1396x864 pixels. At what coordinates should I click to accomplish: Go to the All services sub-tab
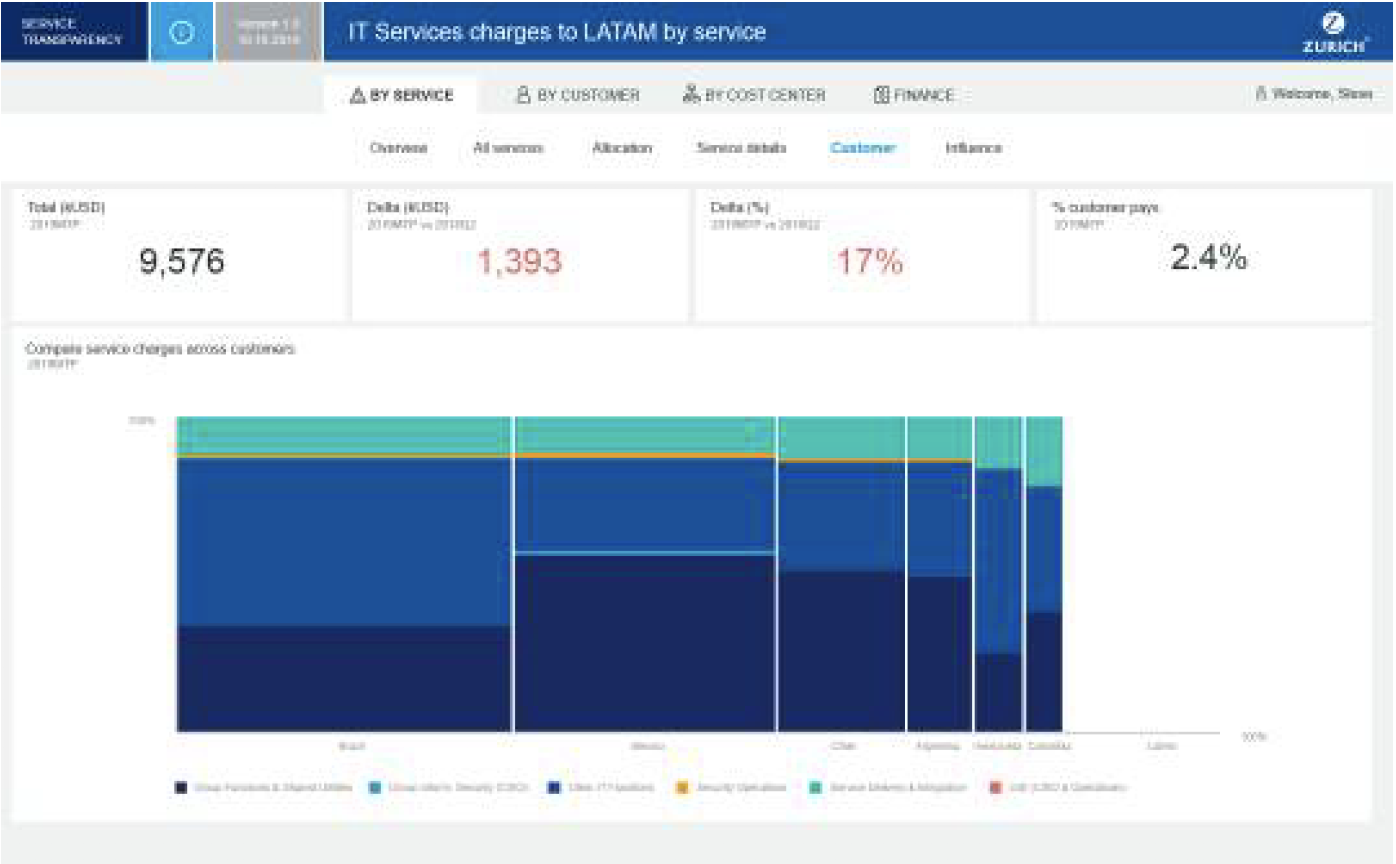coord(508,148)
